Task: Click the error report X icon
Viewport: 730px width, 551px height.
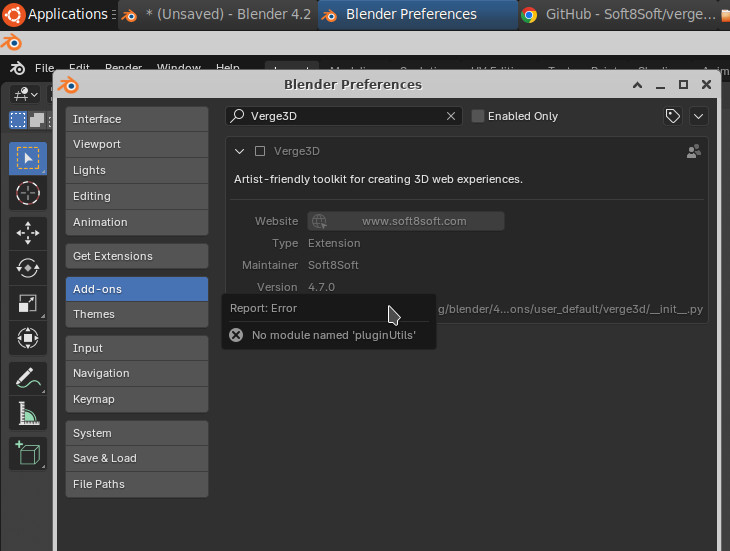Action: click(x=236, y=335)
